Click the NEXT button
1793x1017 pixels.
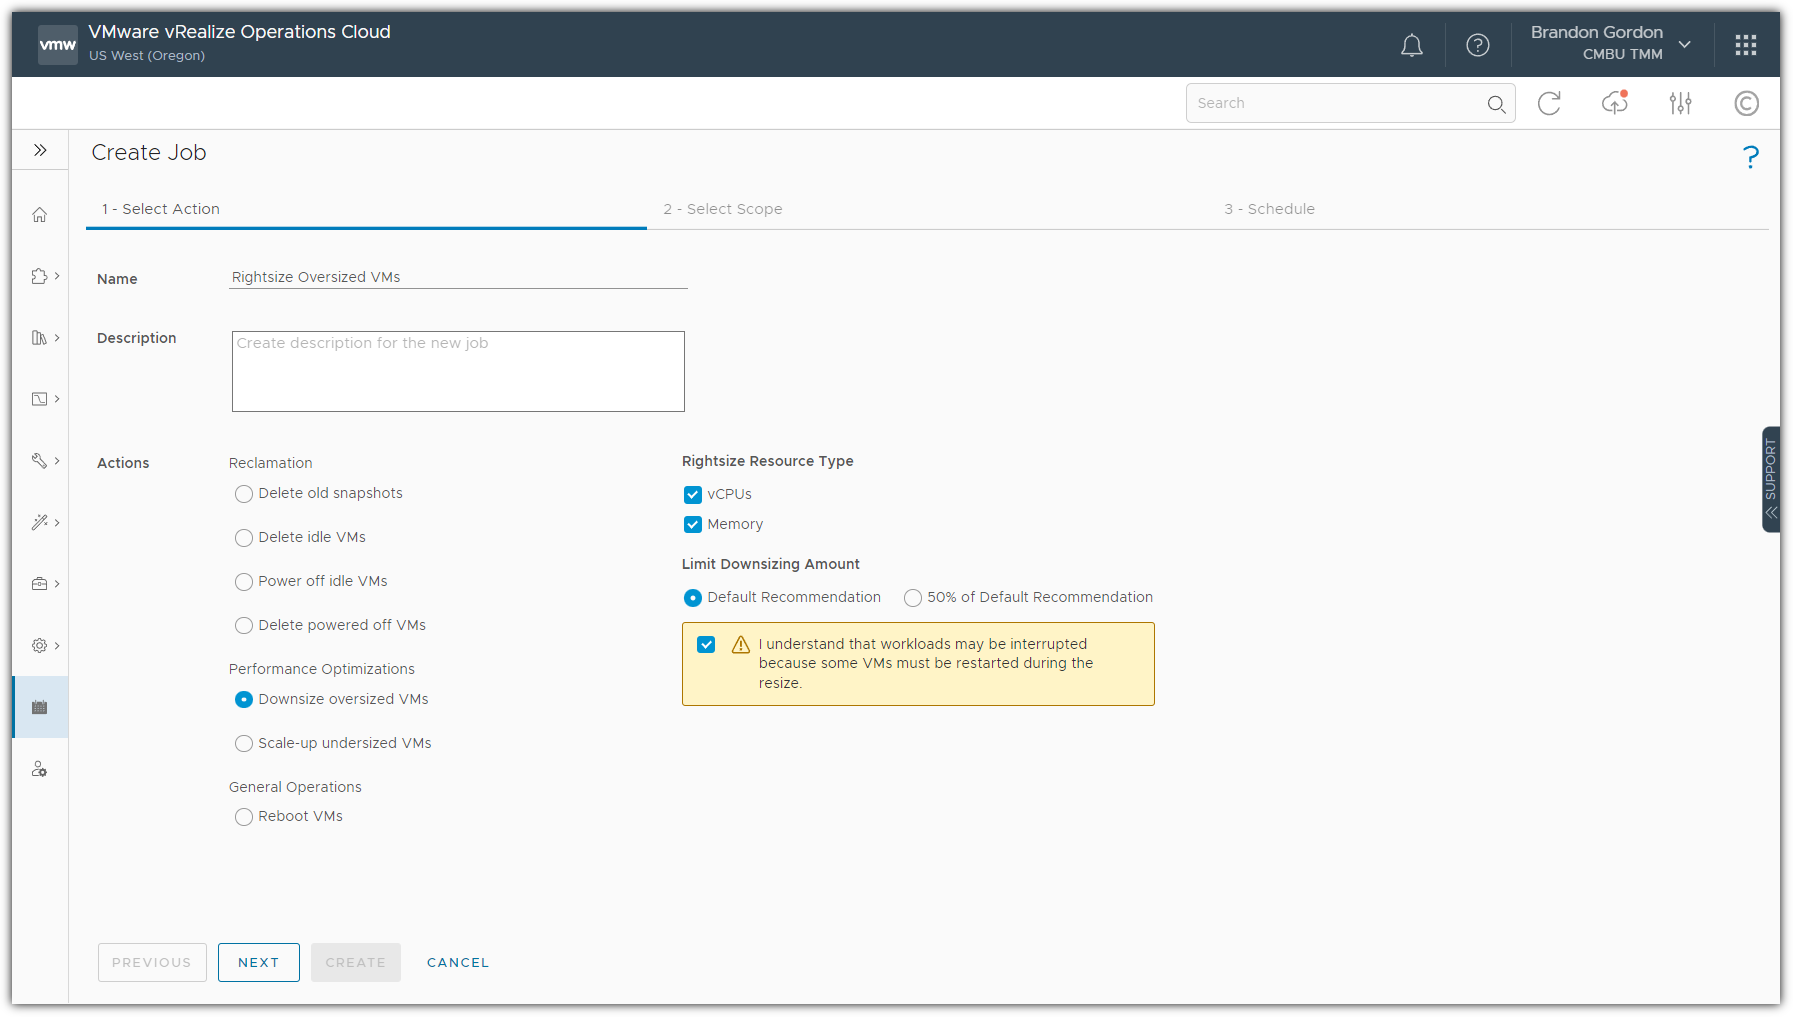point(258,962)
